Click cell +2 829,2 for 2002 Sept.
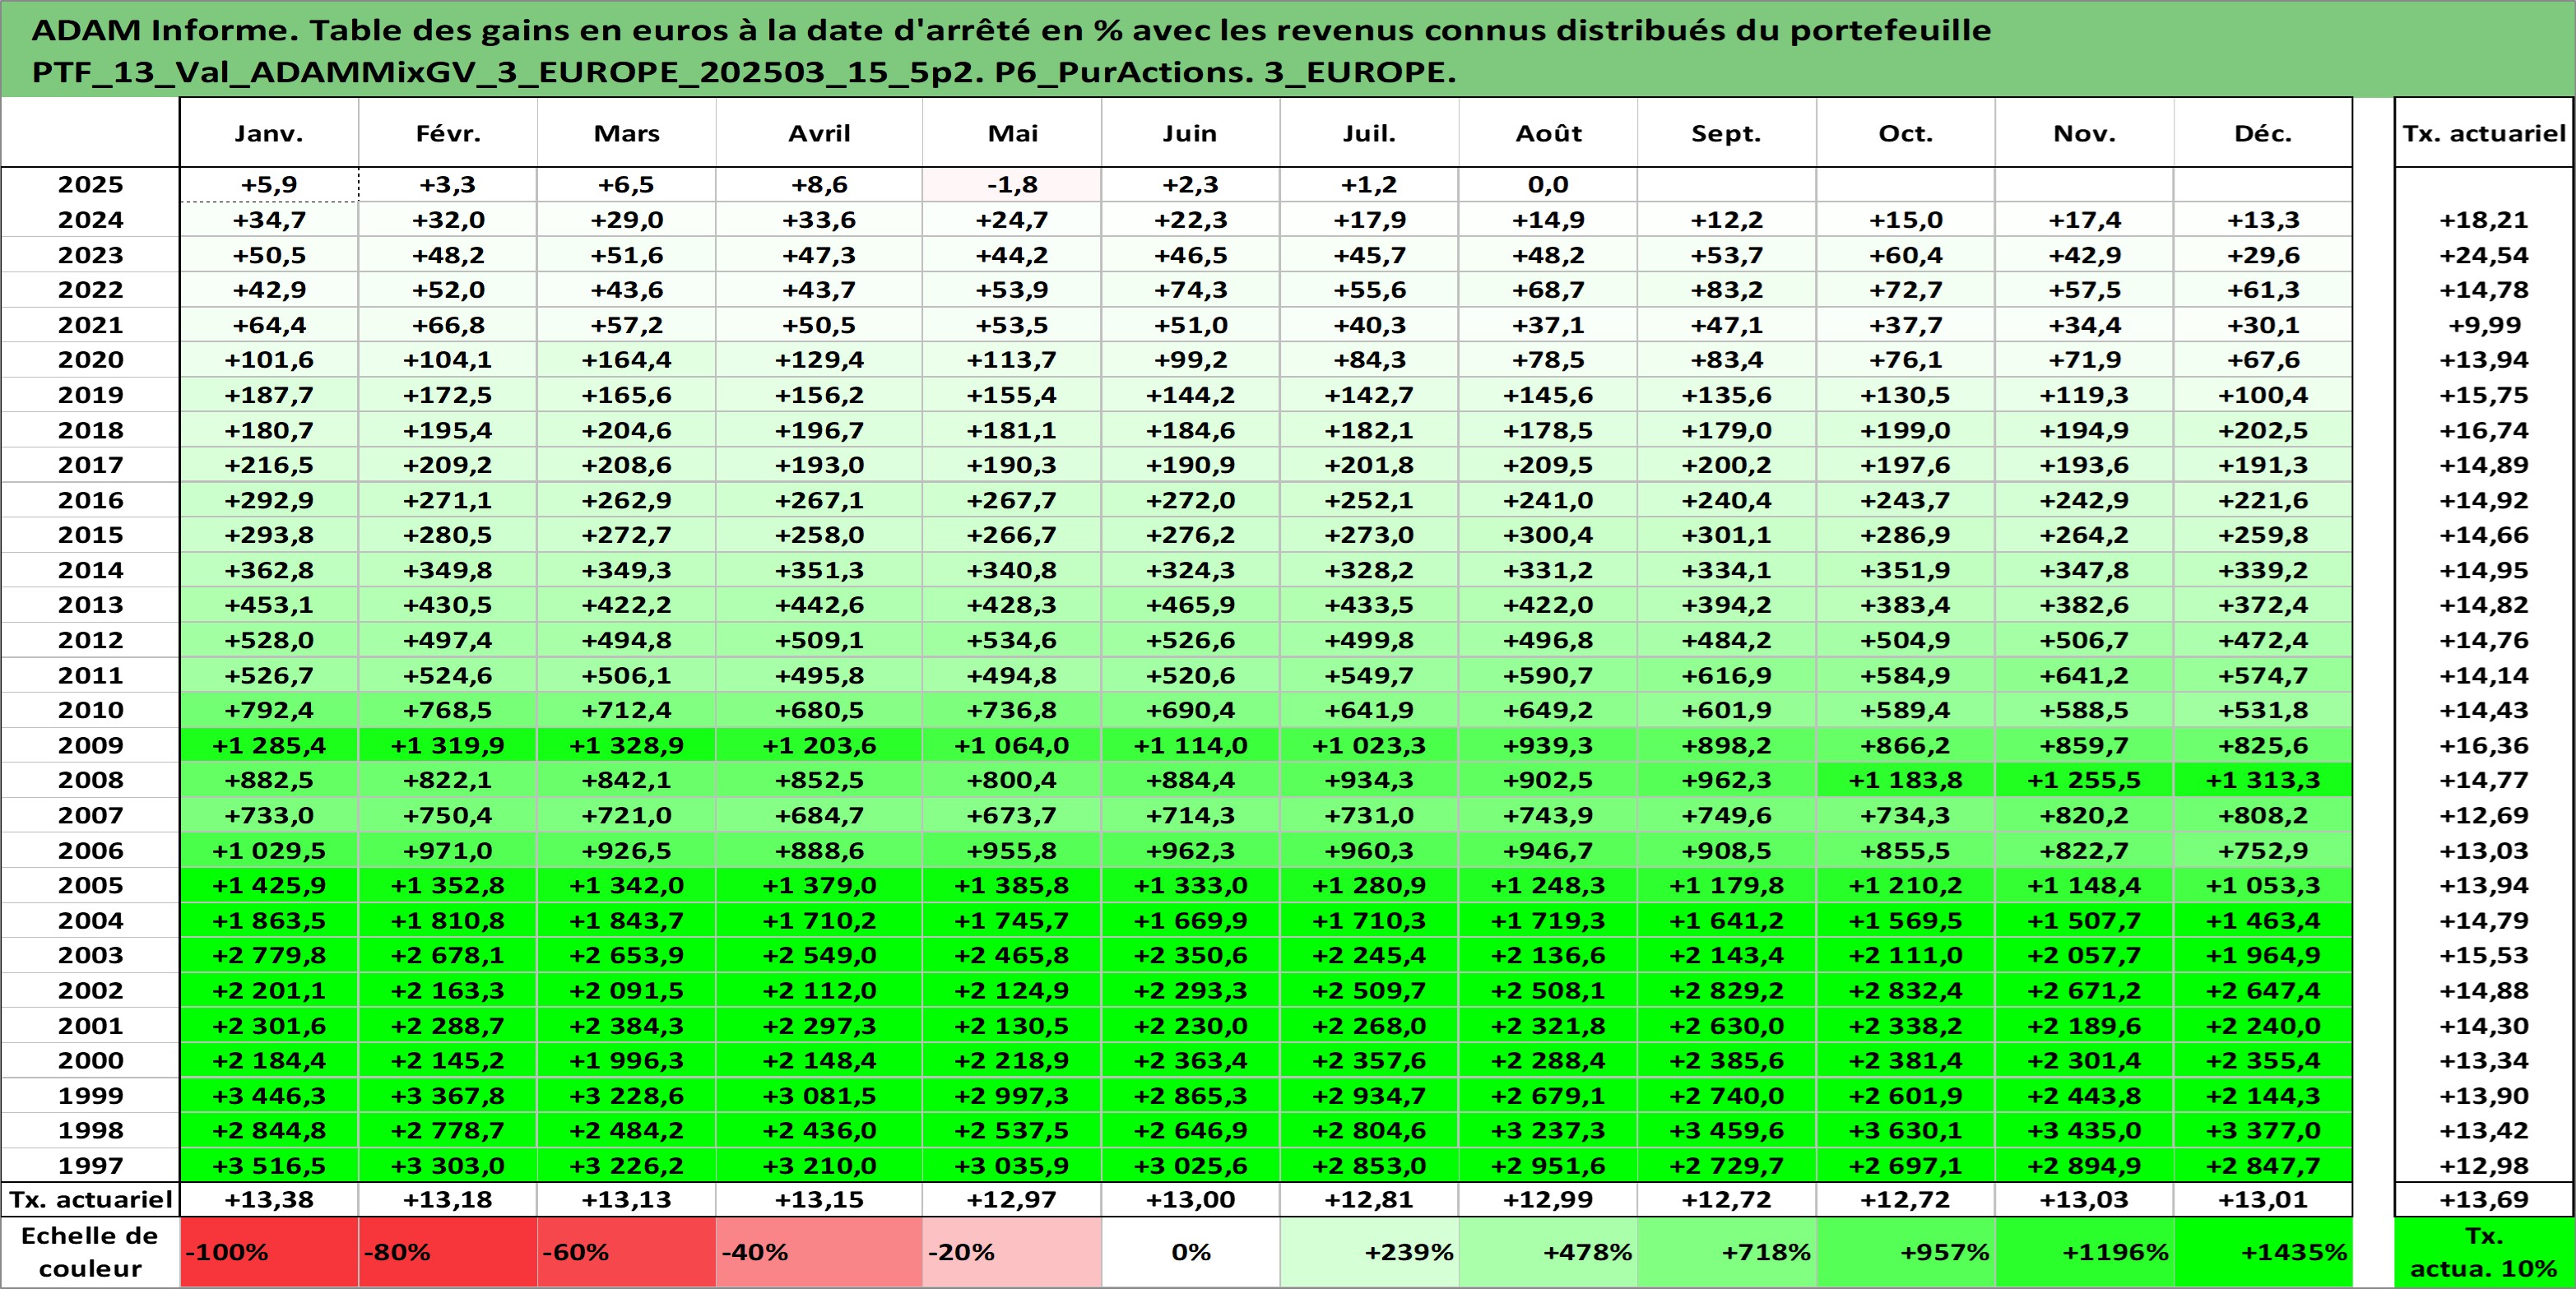Image resolution: width=2576 pixels, height=1289 pixels. click(1727, 990)
